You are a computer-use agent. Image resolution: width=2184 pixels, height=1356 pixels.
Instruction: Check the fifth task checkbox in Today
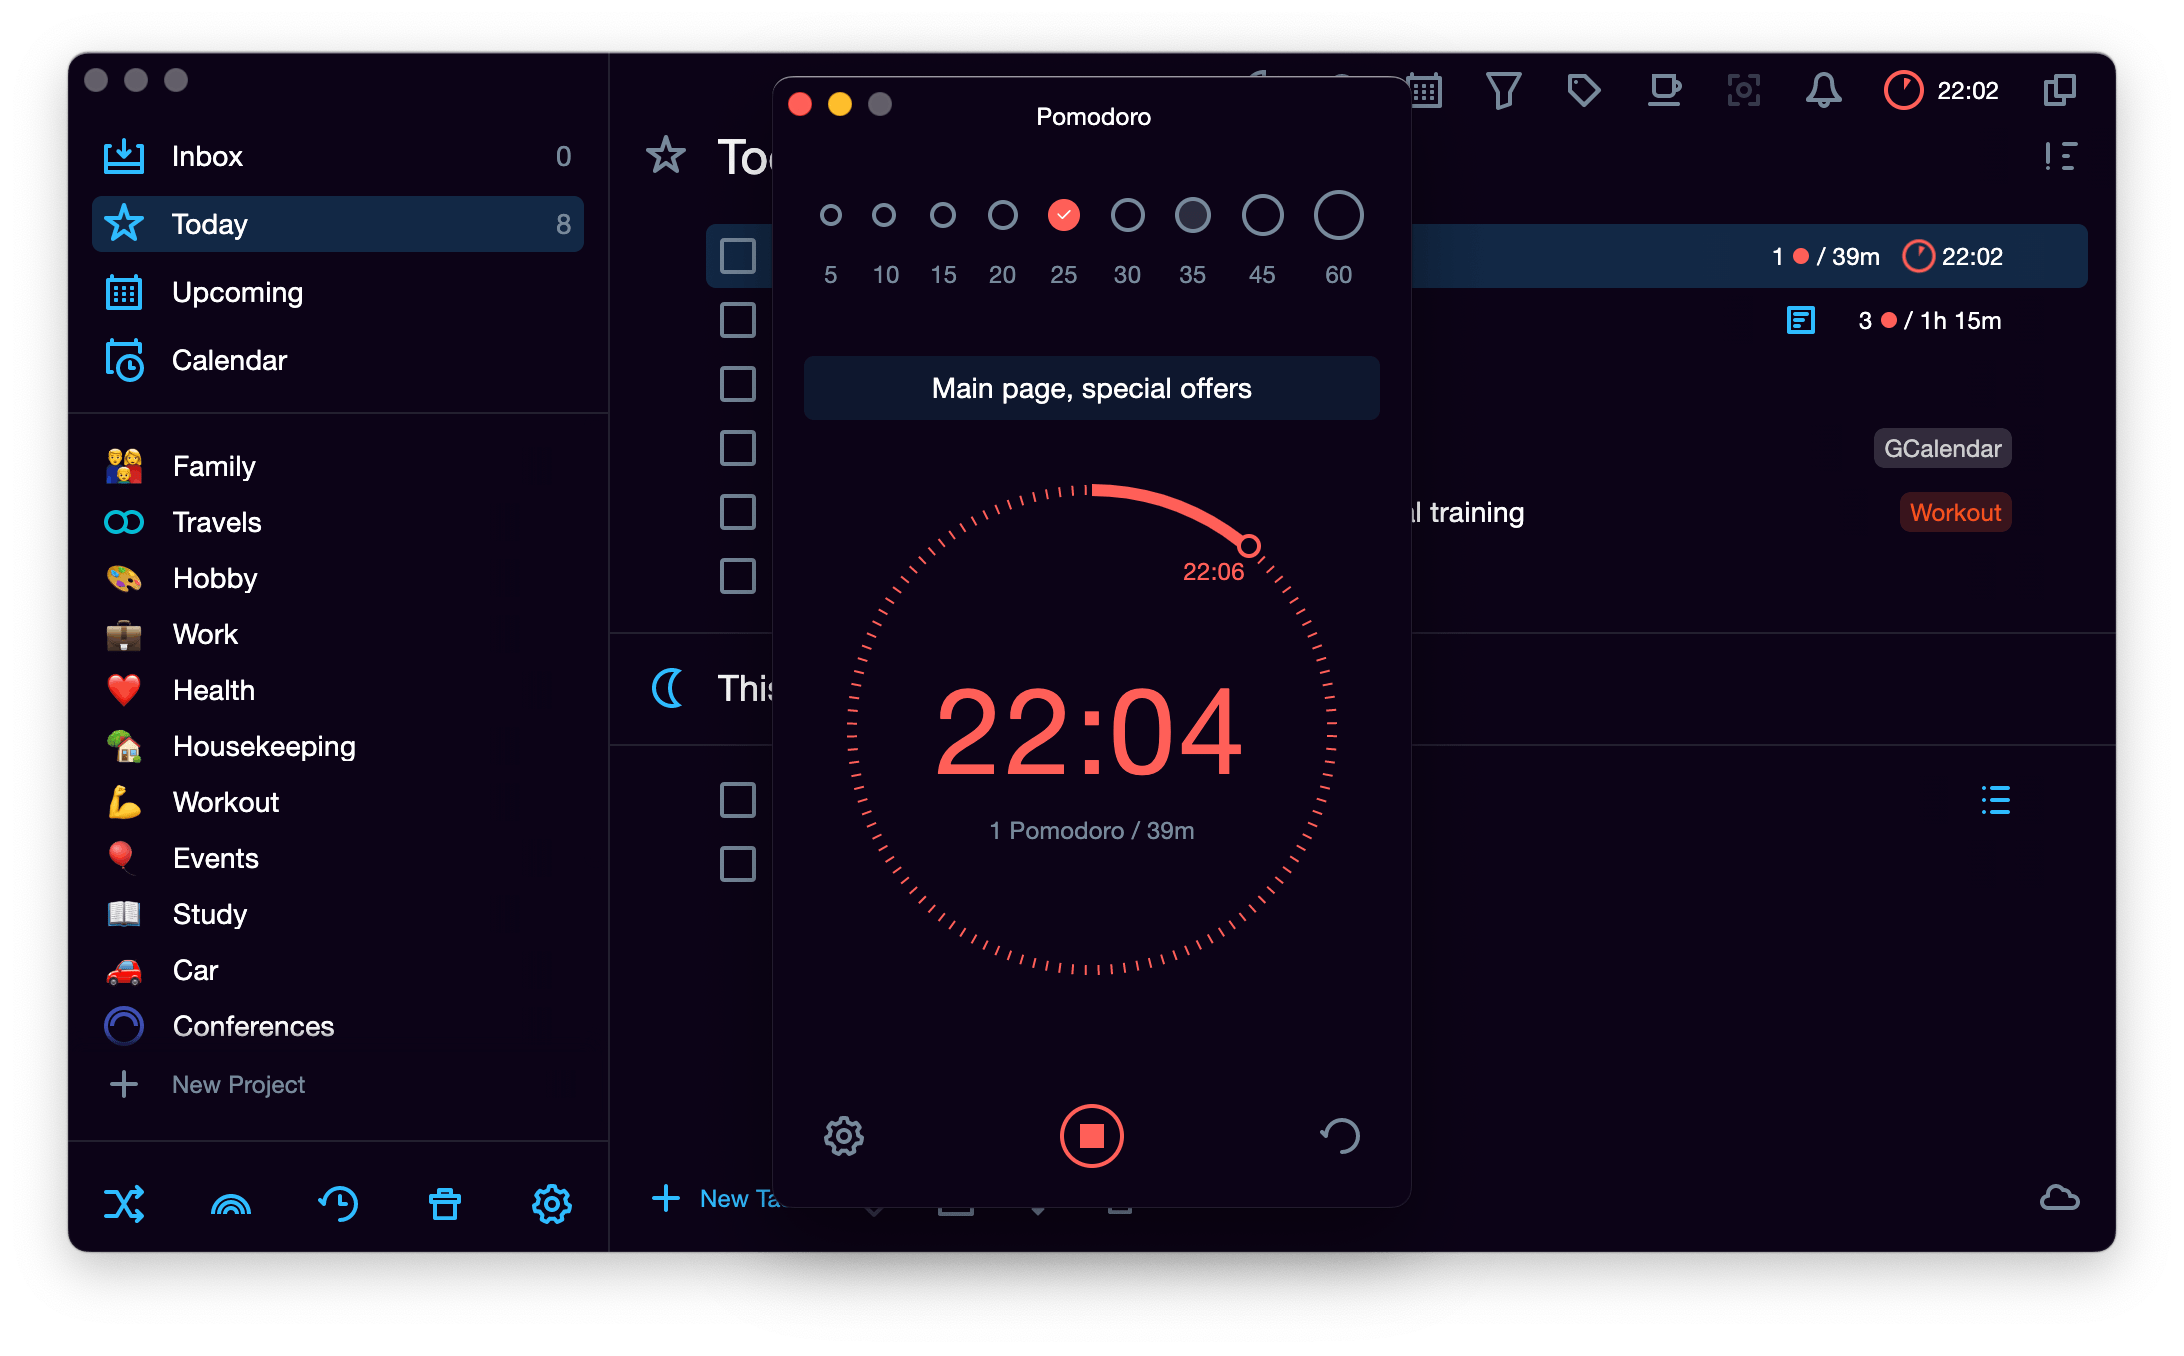coord(738,512)
